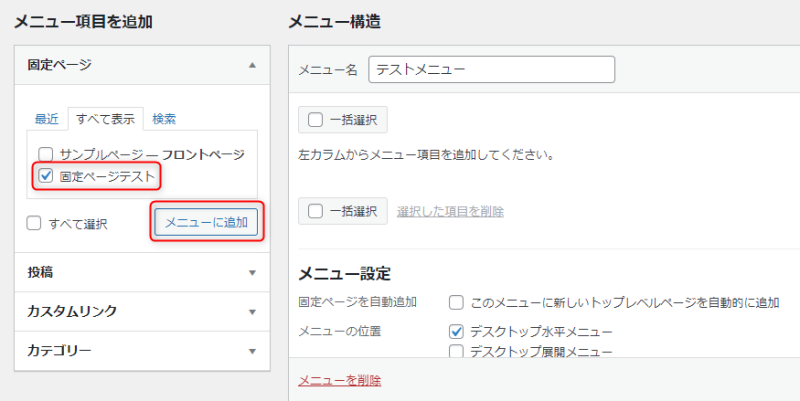Screen dimensions: 800x401
Task: Expand the カスタムリンク section arrow
Action: [252, 311]
